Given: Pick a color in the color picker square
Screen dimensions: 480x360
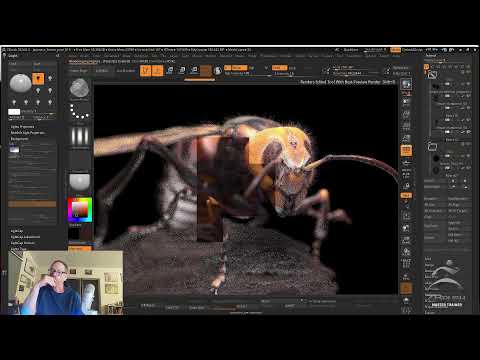Looking at the screenshot, I should (x=80, y=210).
